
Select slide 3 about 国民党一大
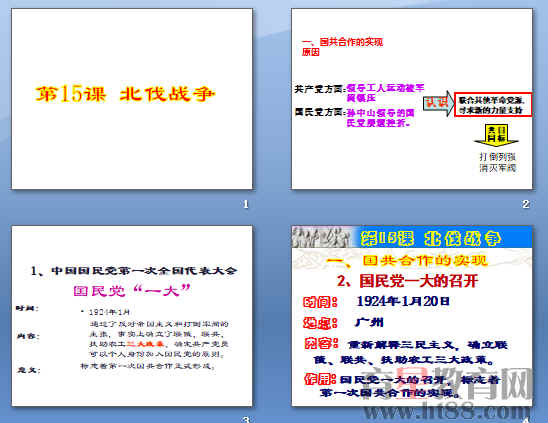132,316
